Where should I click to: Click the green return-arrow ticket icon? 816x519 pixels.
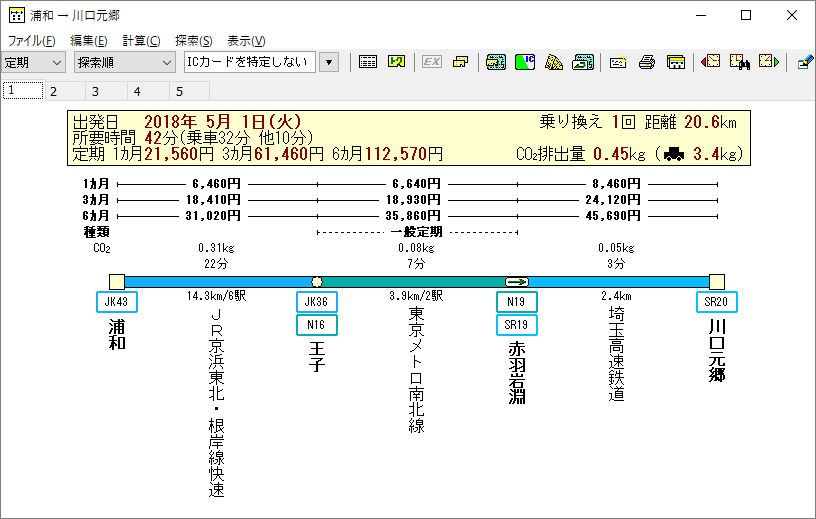(583, 62)
